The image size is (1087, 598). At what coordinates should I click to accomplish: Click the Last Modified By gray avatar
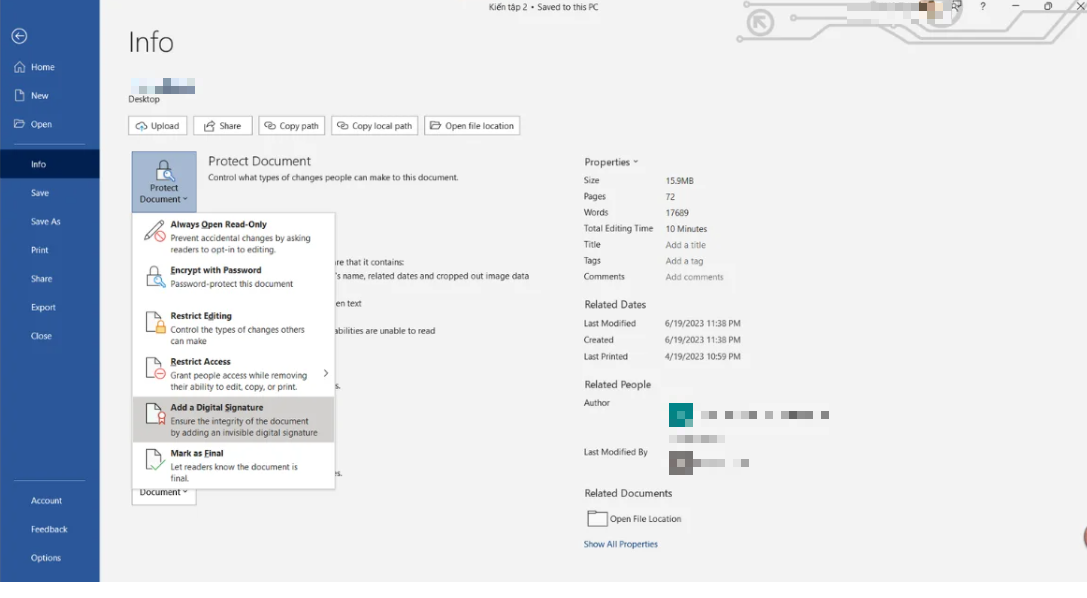(681, 463)
